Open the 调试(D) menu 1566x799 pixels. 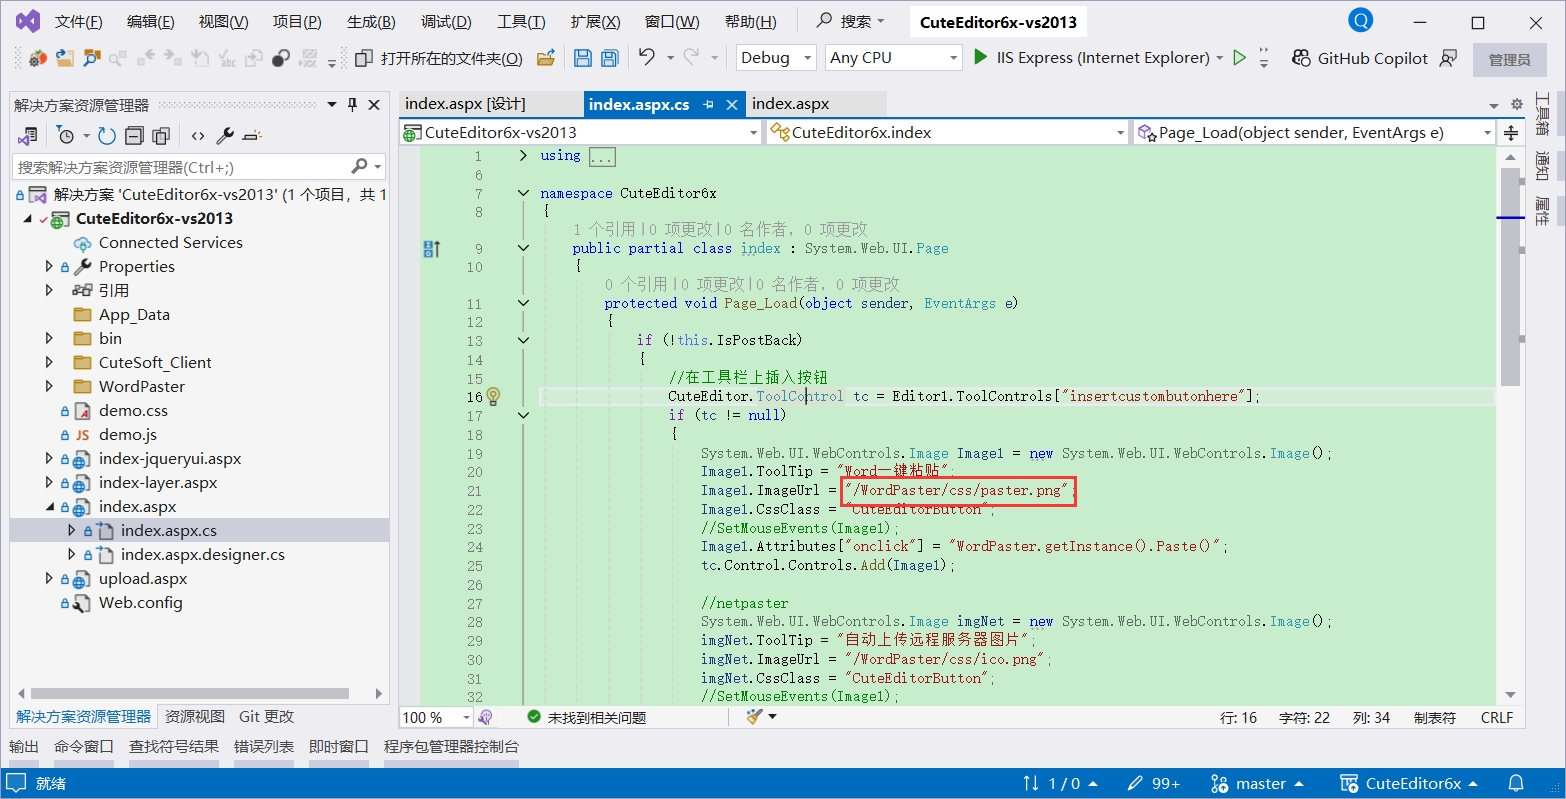pyautogui.click(x=446, y=22)
